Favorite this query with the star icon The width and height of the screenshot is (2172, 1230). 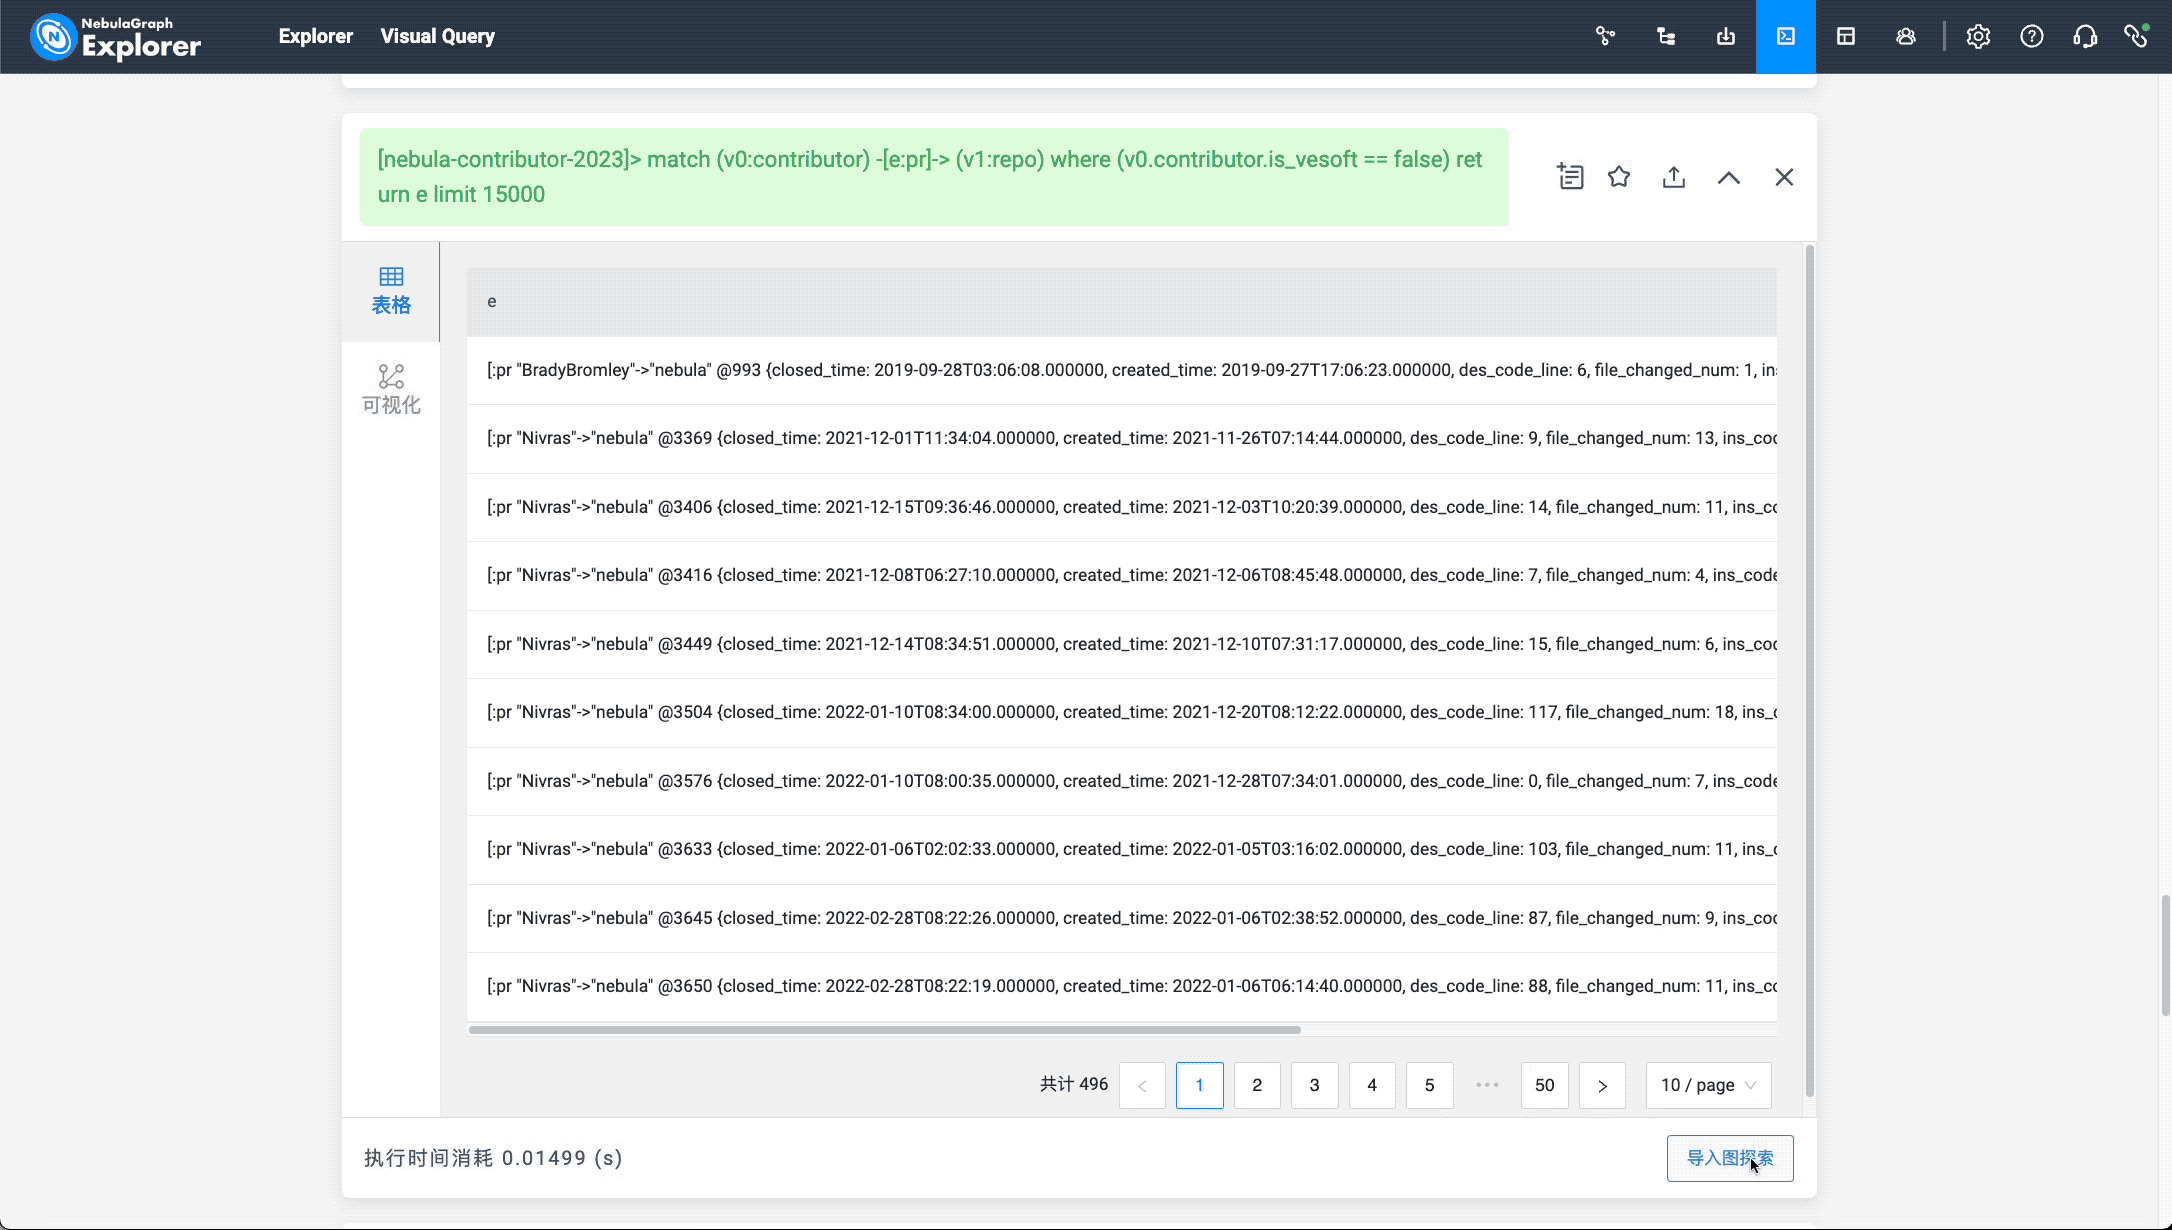tap(1619, 177)
